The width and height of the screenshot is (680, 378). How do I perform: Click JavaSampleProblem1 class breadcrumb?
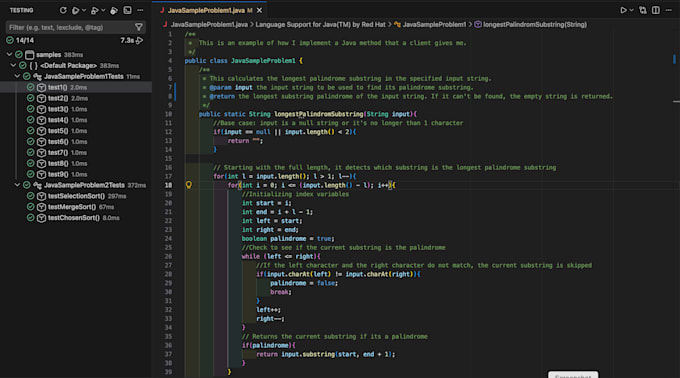434,25
